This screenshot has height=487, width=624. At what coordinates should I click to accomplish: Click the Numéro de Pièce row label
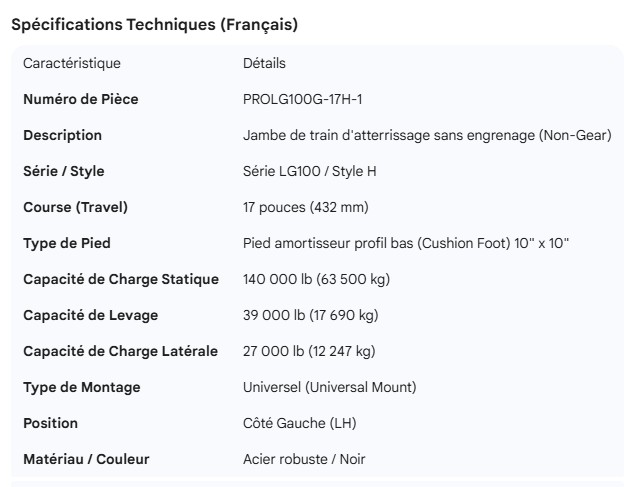[81, 99]
